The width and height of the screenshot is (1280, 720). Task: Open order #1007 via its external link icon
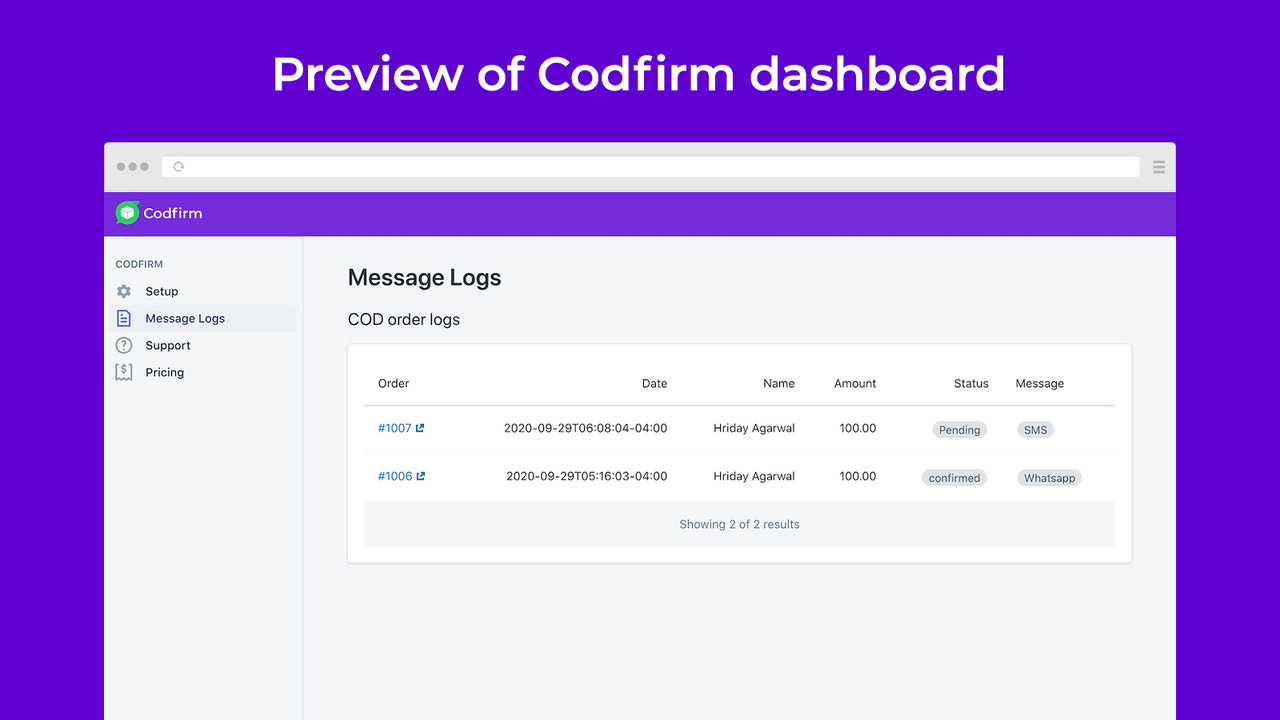click(418, 428)
